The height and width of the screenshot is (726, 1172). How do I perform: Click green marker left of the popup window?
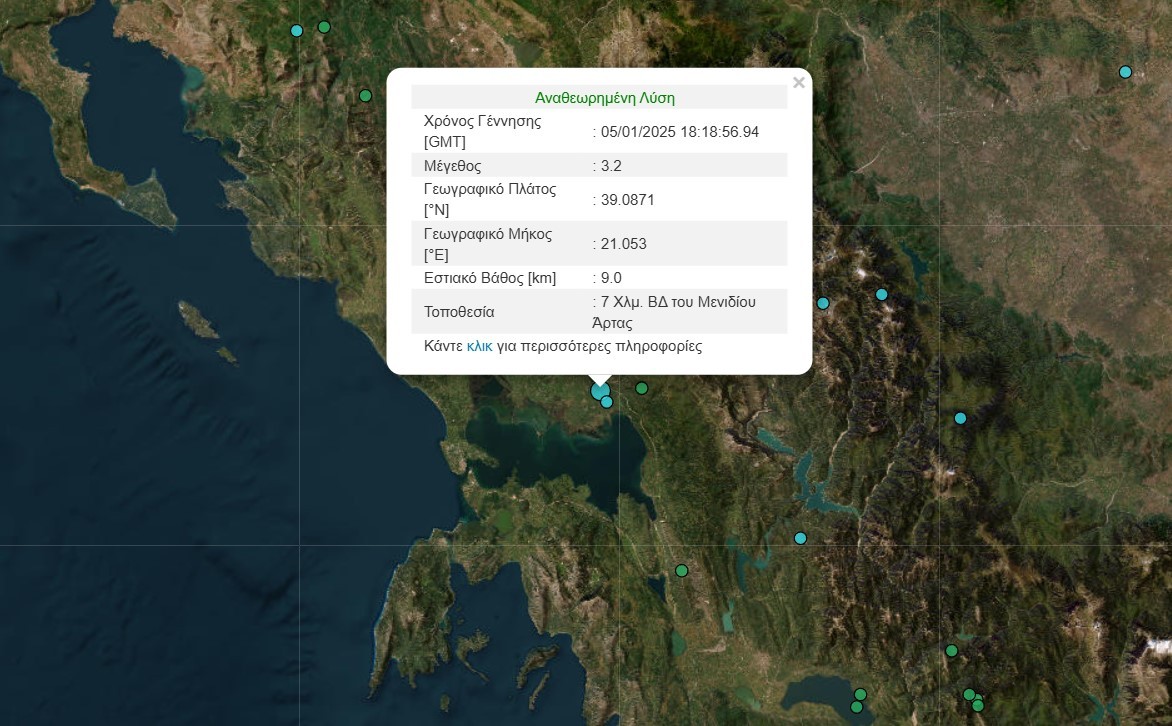365,96
